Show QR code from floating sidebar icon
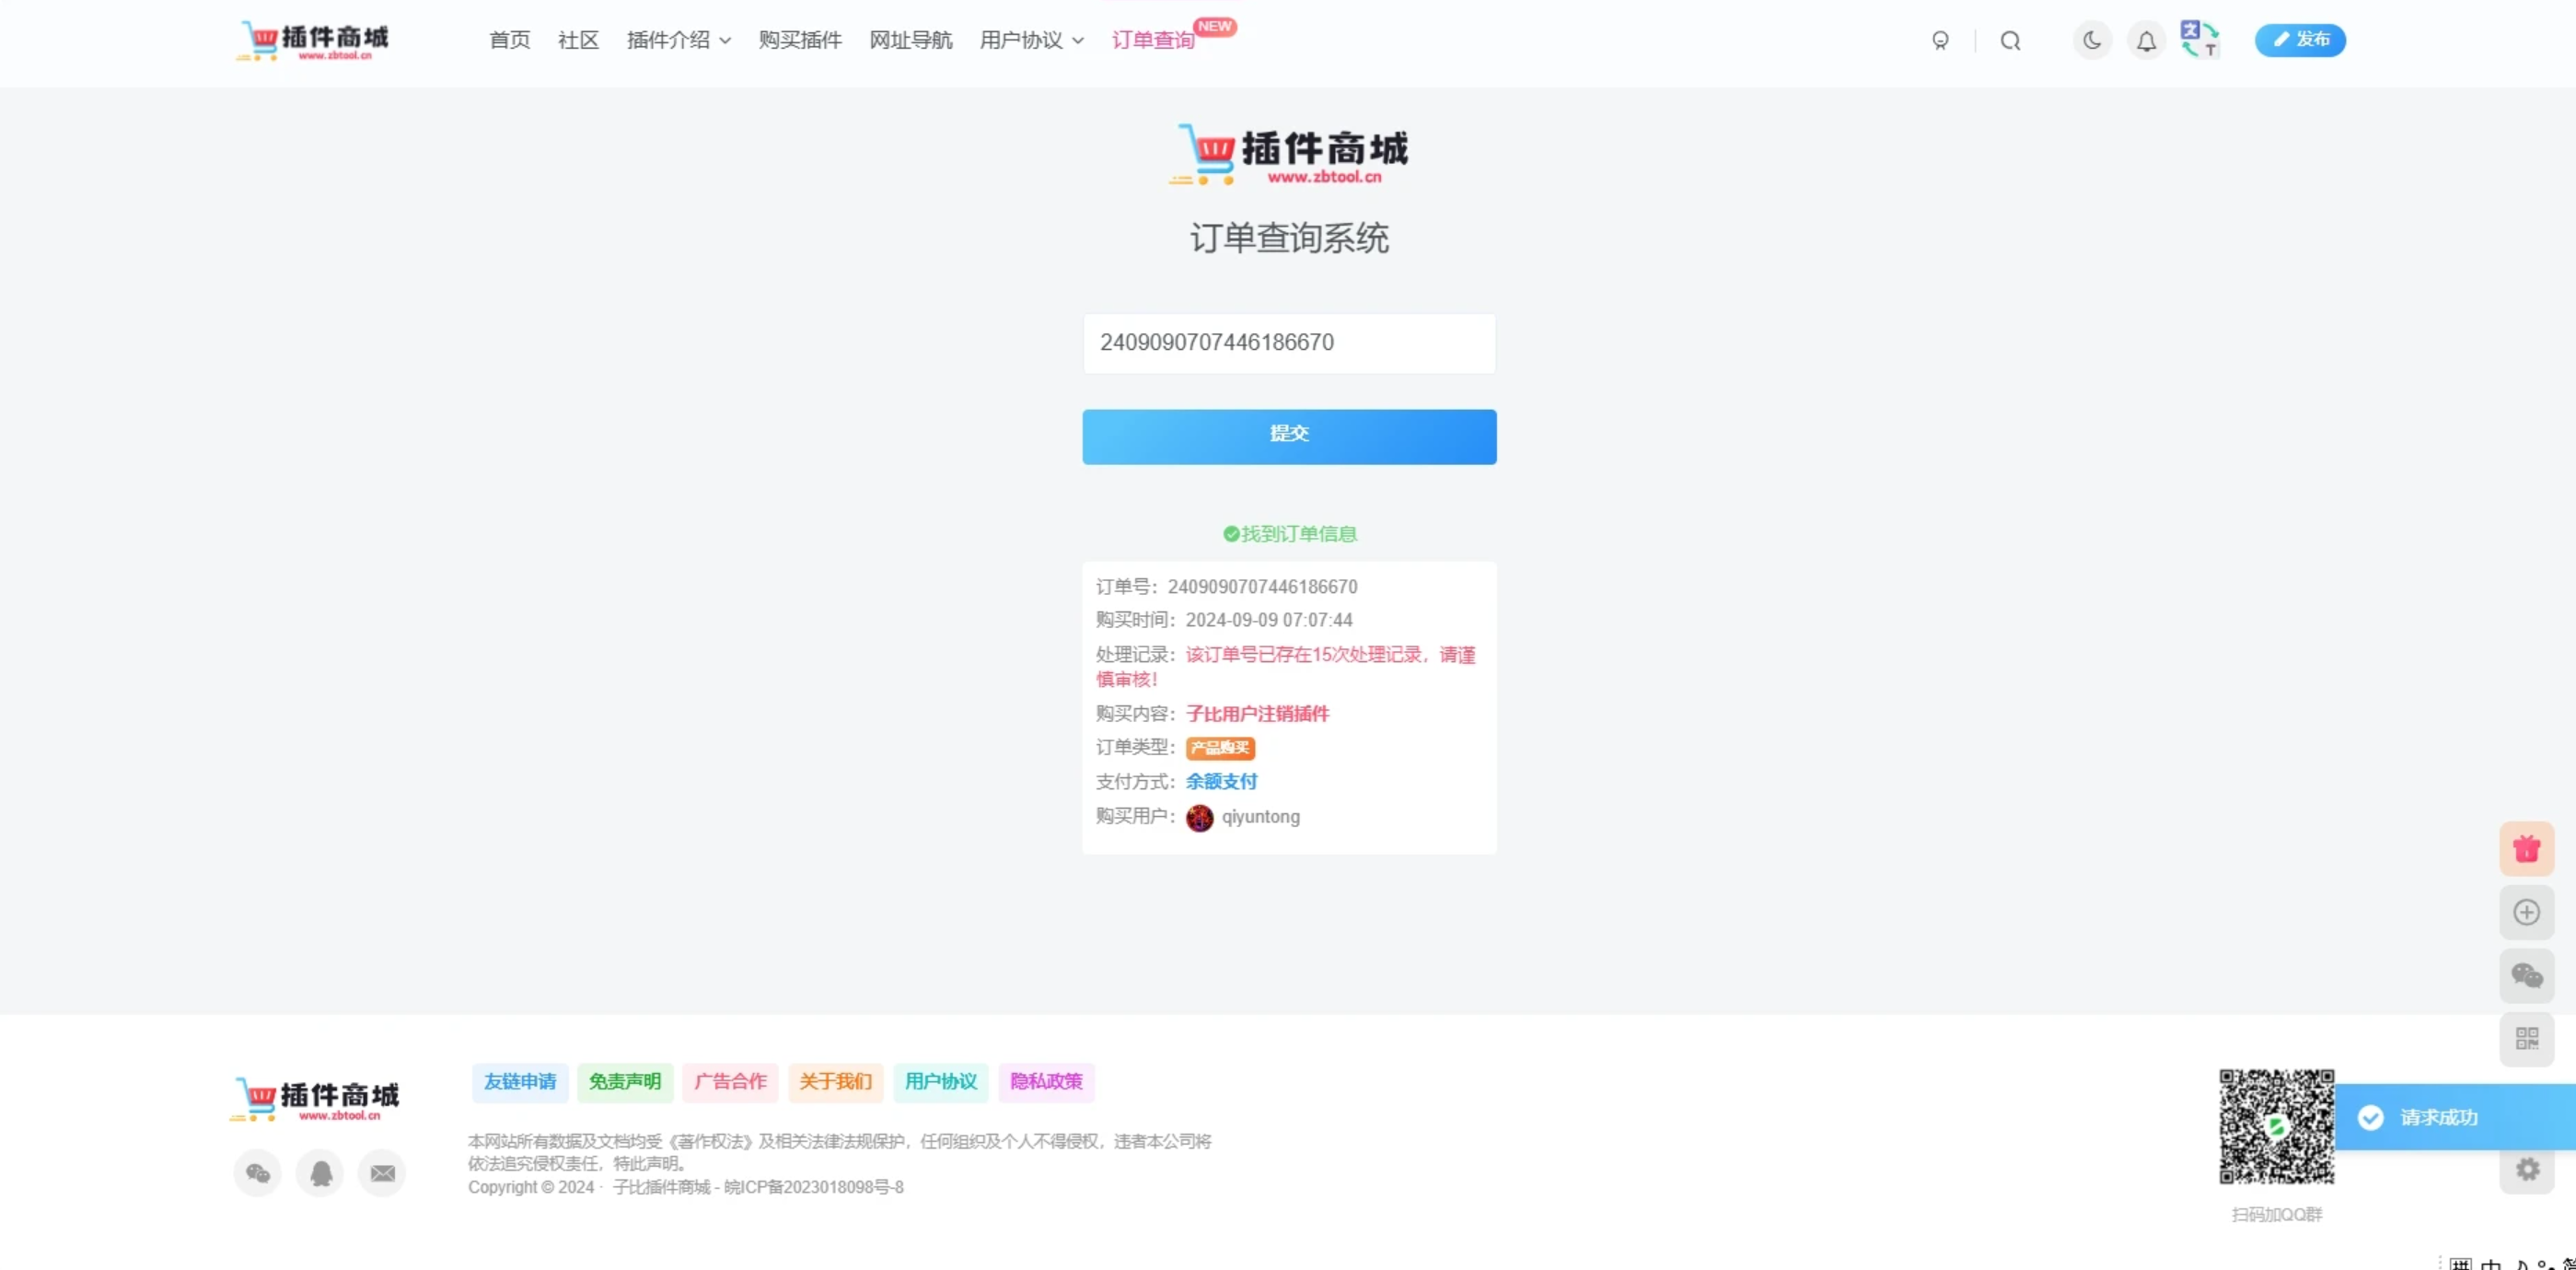This screenshot has height=1270, width=2576. coord(2527,1038)
